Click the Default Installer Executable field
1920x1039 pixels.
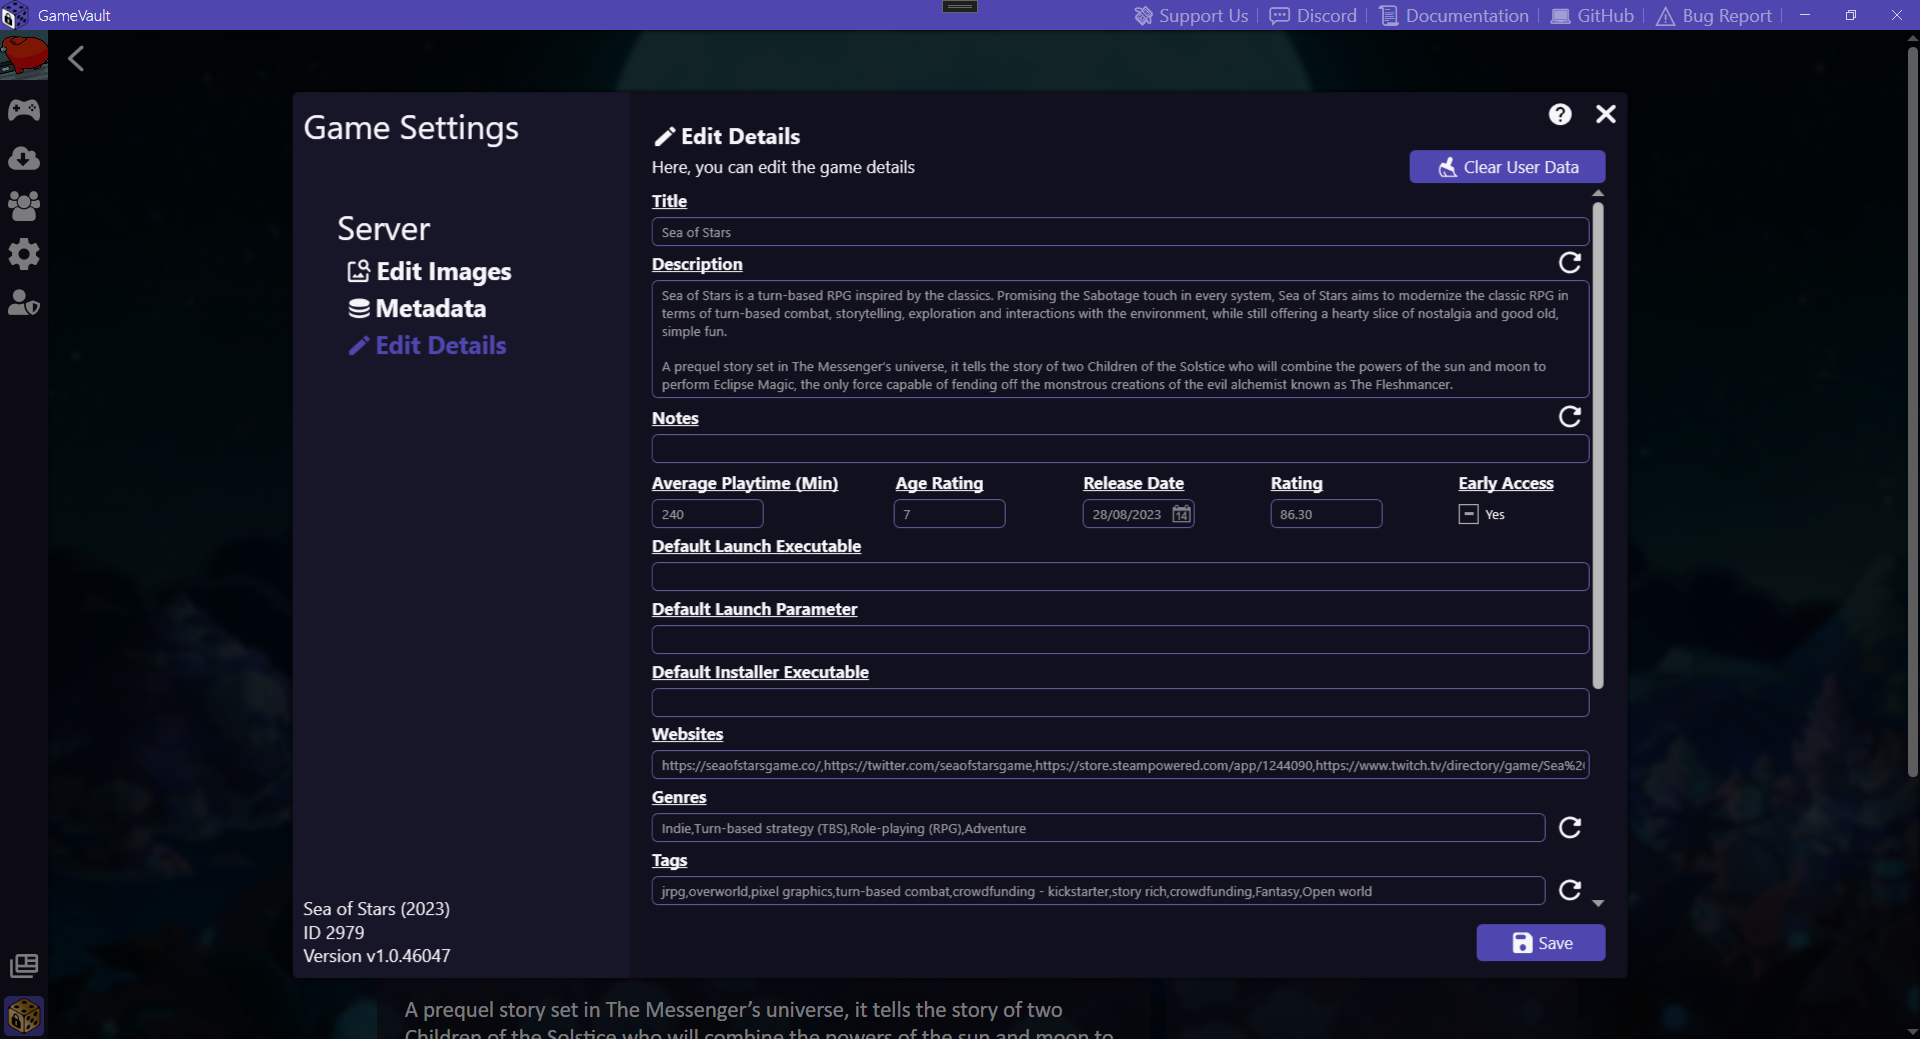pos(1120,703)
